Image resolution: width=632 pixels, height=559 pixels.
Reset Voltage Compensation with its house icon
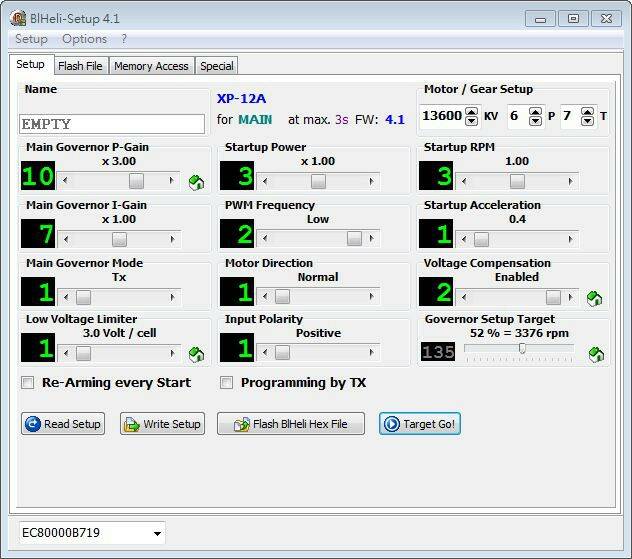tap(595, 299)
